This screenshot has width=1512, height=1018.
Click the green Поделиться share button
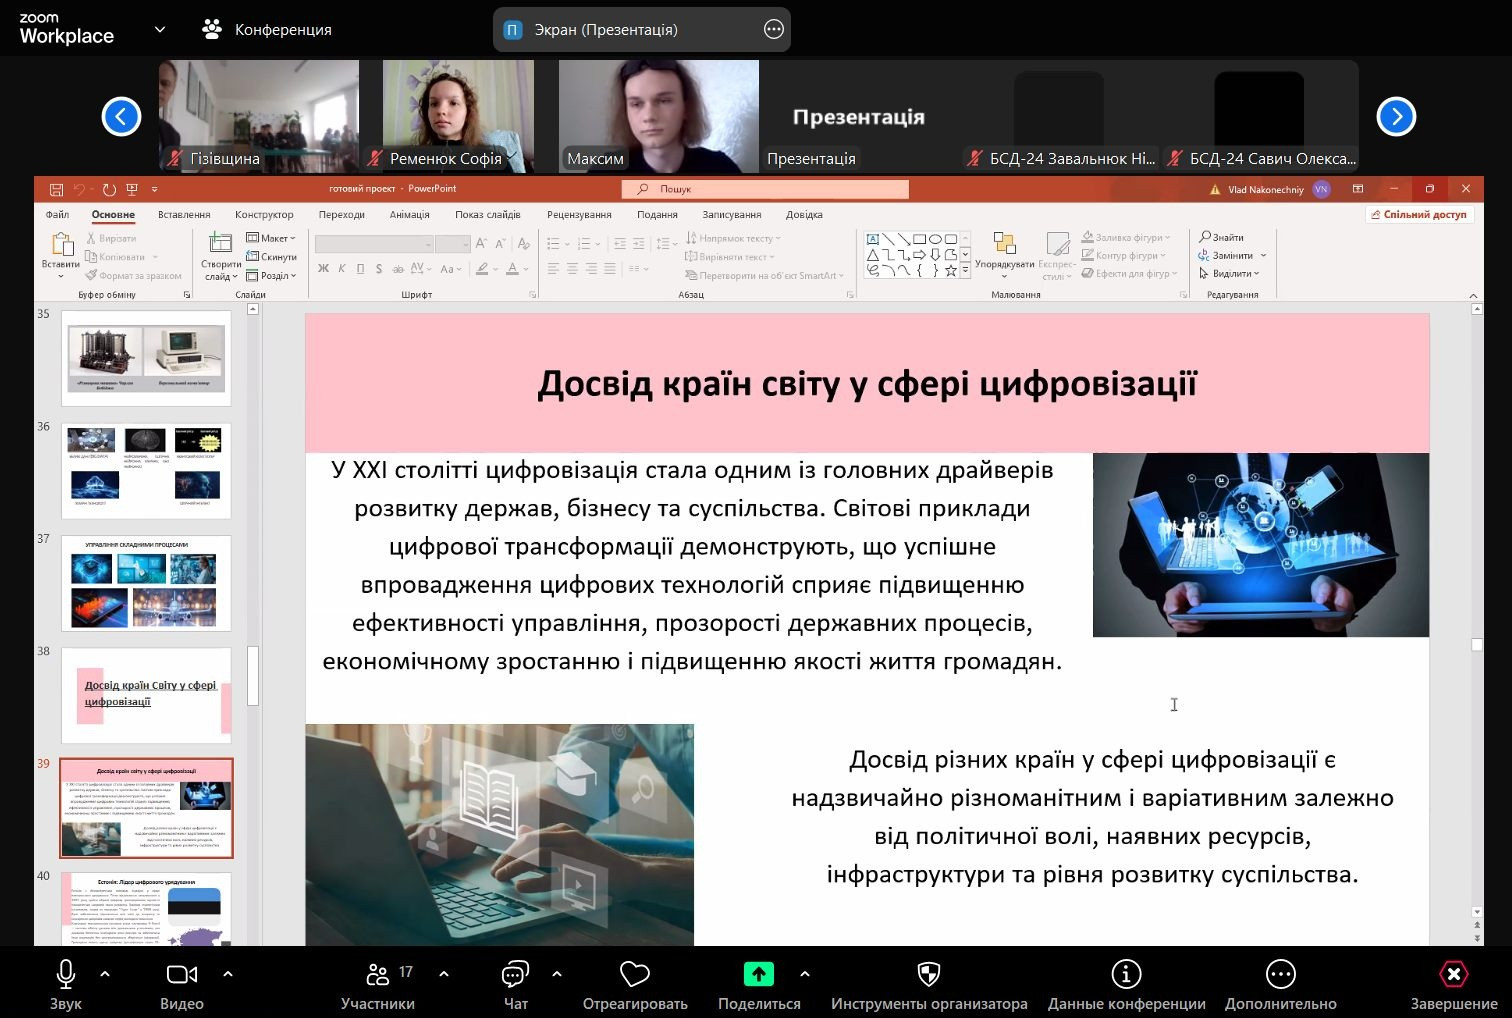tap(759, 985)
